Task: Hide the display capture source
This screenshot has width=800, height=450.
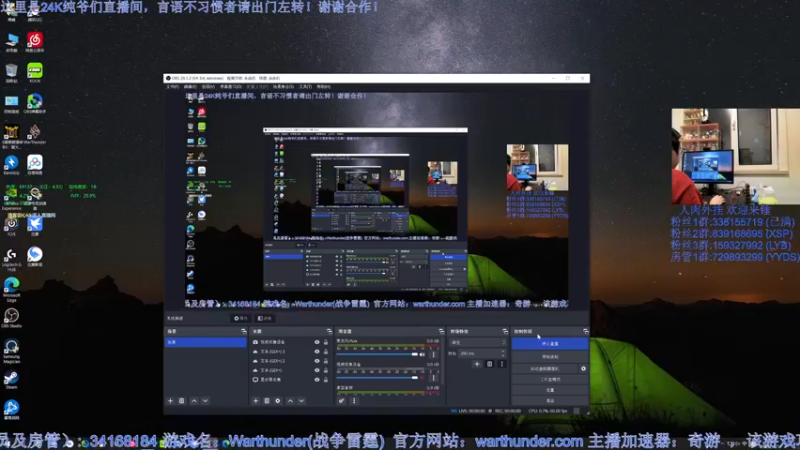Action: 317,380
